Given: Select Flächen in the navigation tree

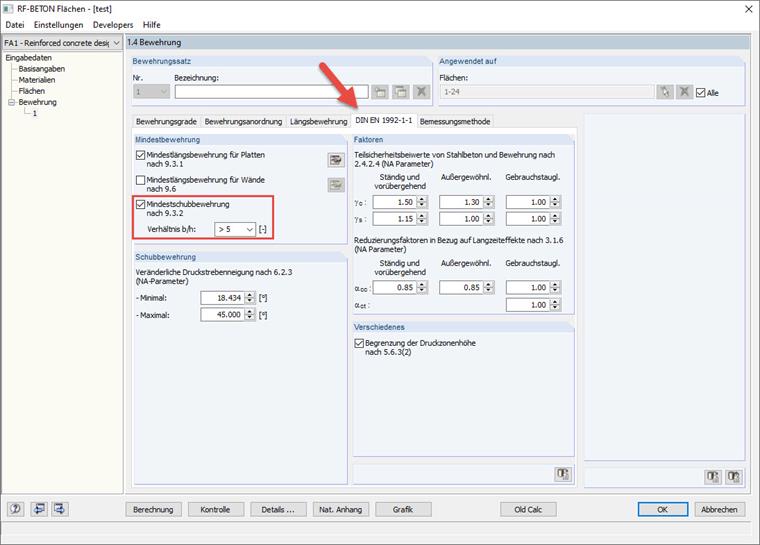Looking at the screenshot, I should click(32, 91).
